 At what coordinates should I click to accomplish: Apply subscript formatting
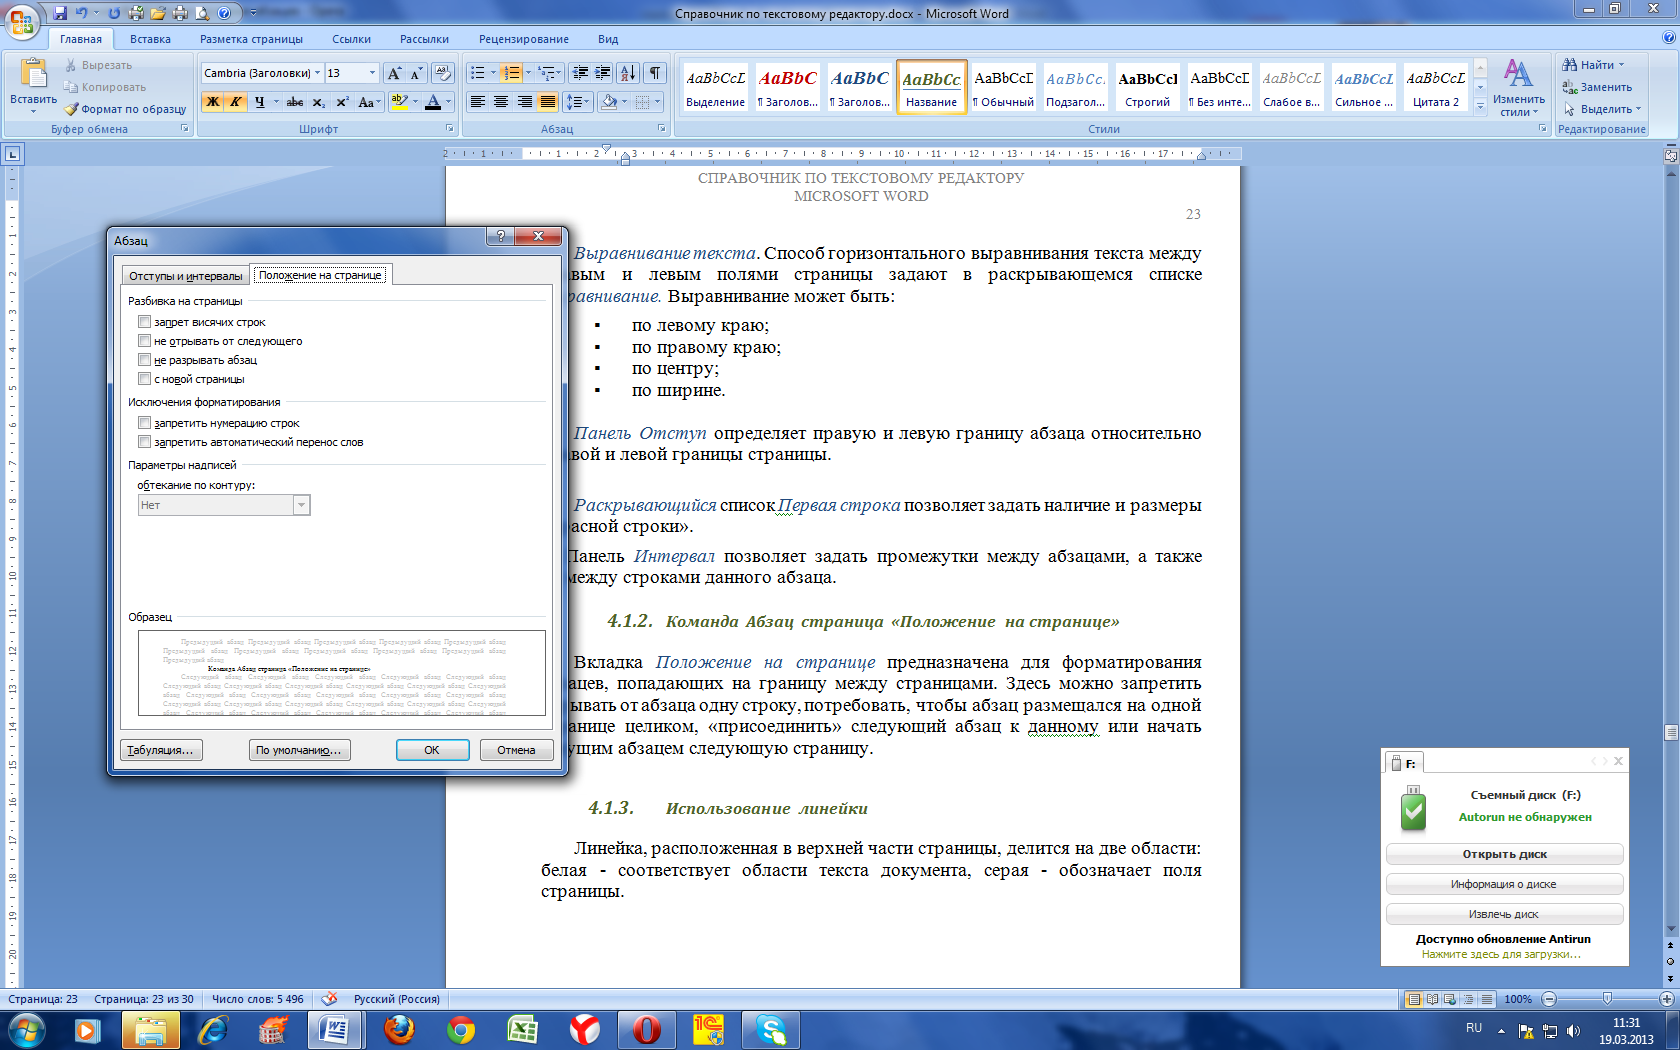[x=318, y=102]
